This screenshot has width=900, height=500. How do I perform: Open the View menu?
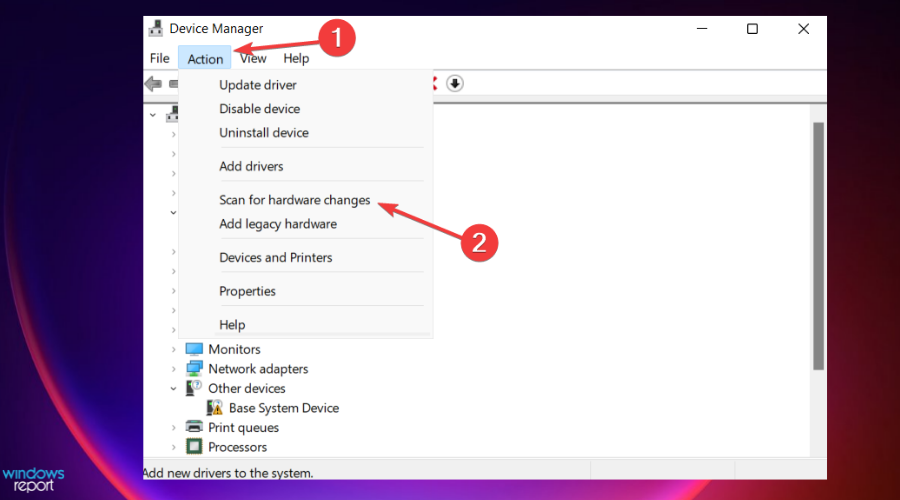(x=253, y=59)
